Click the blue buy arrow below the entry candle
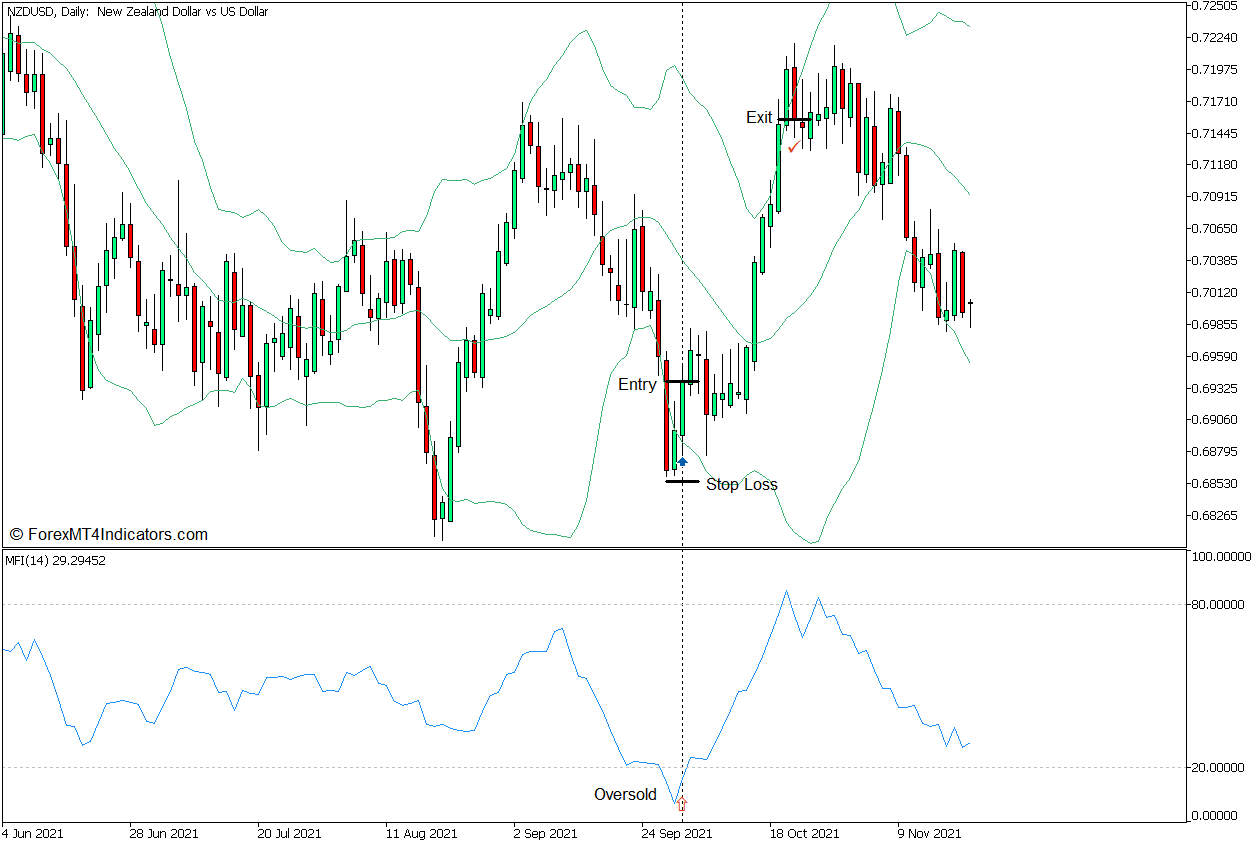The width and height of the screenshot is (1256, 846). (682, 462)
